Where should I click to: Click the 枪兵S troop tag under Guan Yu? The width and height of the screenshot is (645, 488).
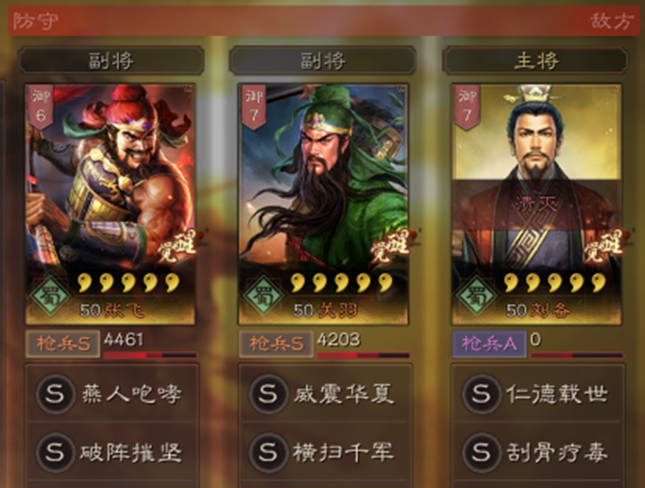(276, 344)
